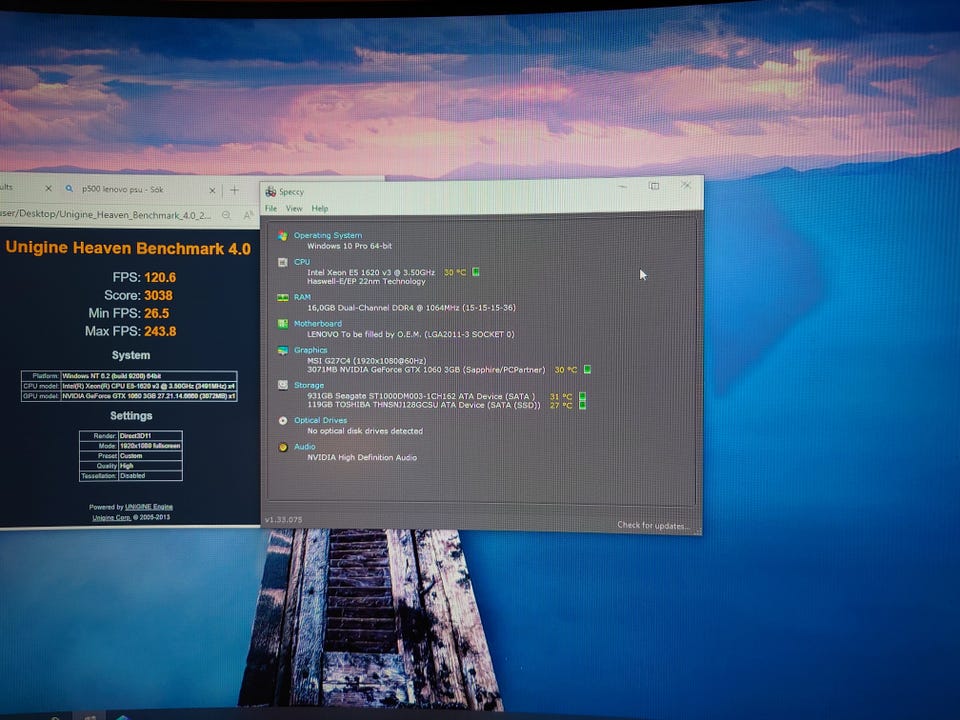The width and height of the screenshot is (960, 720).
Task: Click the Optical Drives disc icon
Action: coord(282,421)
